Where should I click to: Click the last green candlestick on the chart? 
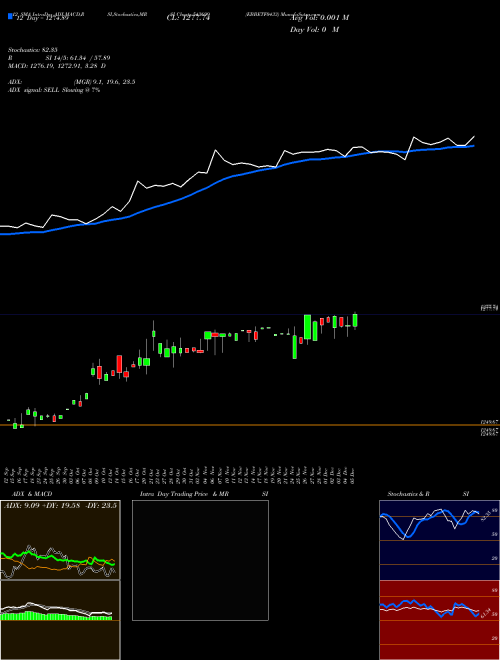pyautogui.click(x=355, y=320)
